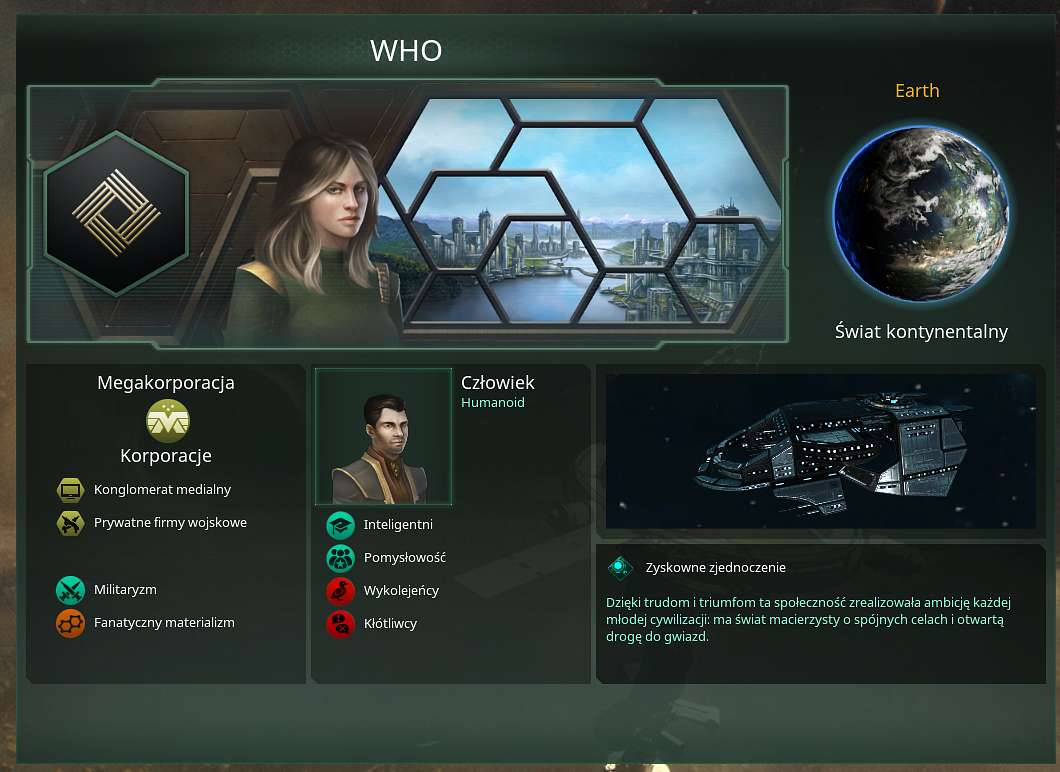Image resolution: width=1060 pixels, height=772 pixels.
Task: Click the Earth homeworld planet image
Action: point(920,214)
